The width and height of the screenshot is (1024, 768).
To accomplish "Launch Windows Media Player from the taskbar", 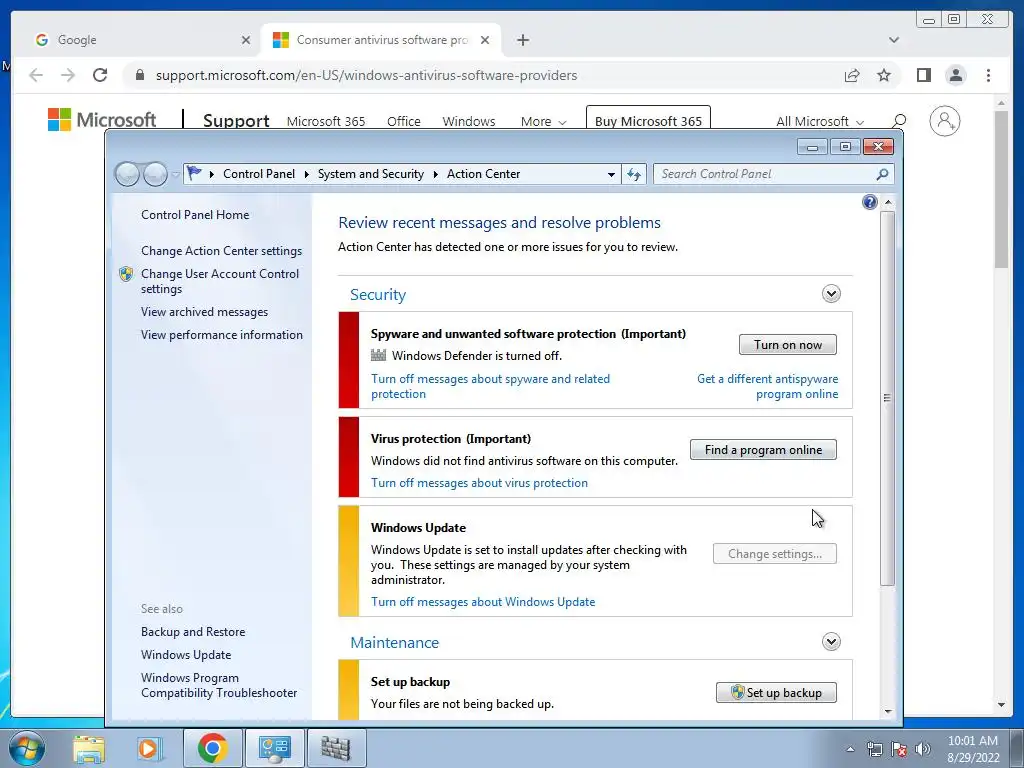I will pyautogui.click(x=148, y=748).
